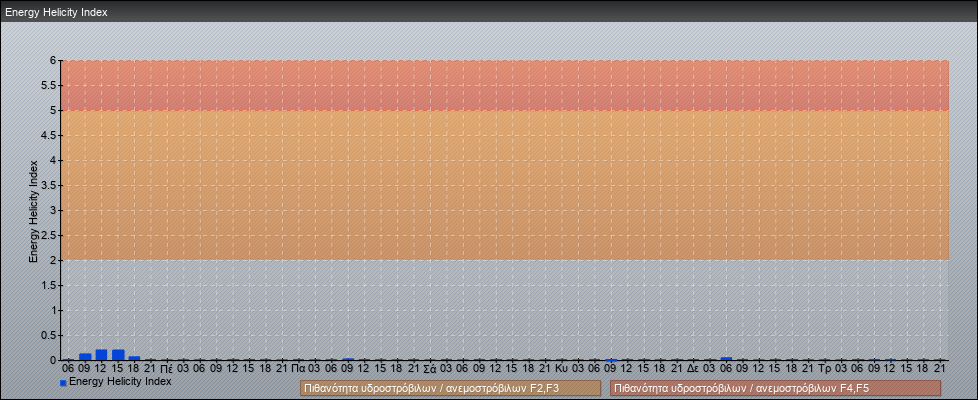Click the y-axis value 0
978x400 pixels.
(54, 360)
